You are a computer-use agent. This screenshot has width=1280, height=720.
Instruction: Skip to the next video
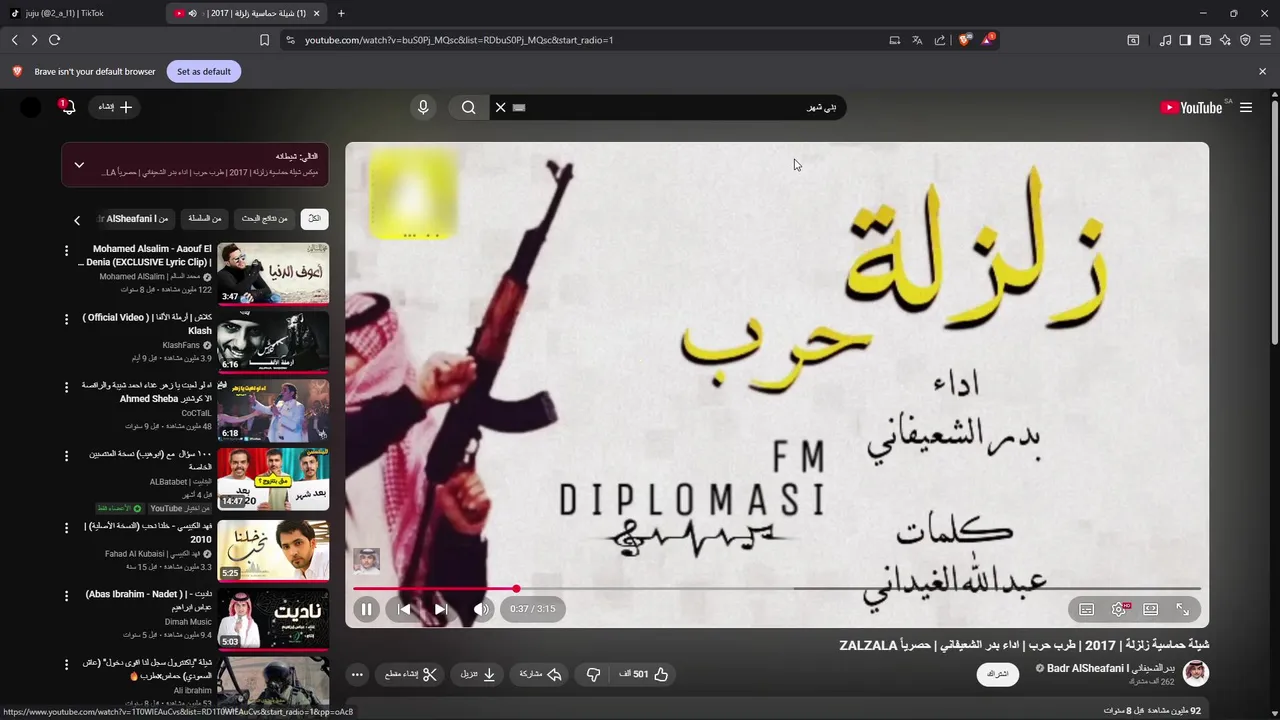point(441,609)
